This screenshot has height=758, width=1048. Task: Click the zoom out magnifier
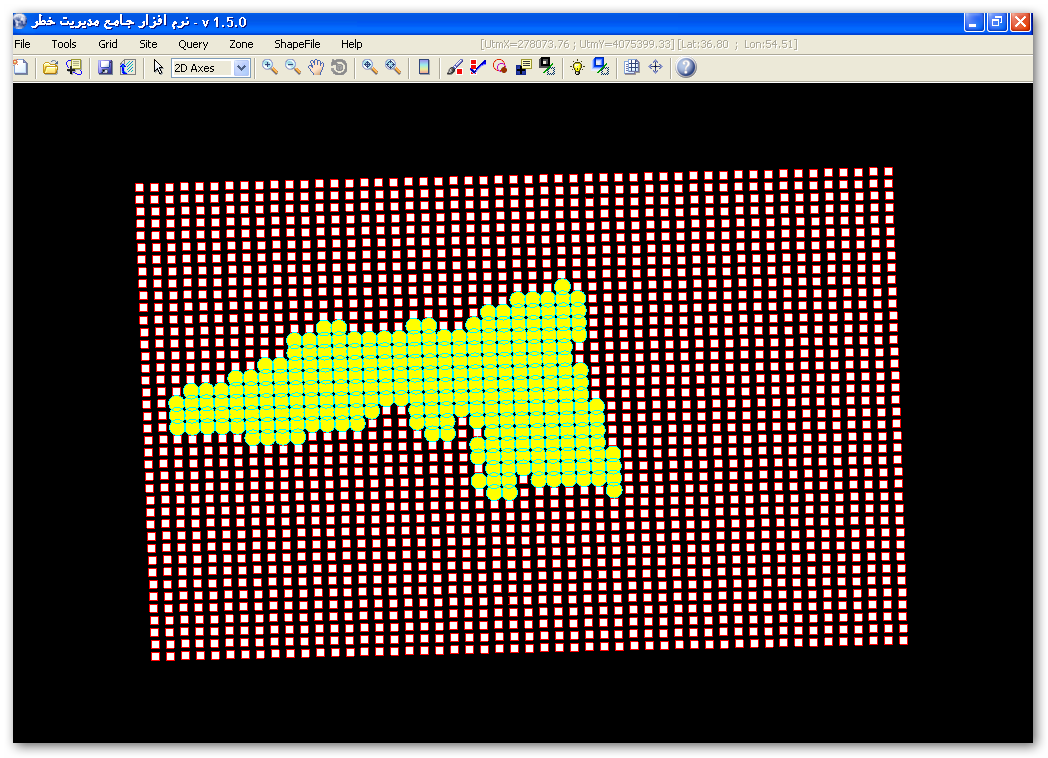pos(293,67)
